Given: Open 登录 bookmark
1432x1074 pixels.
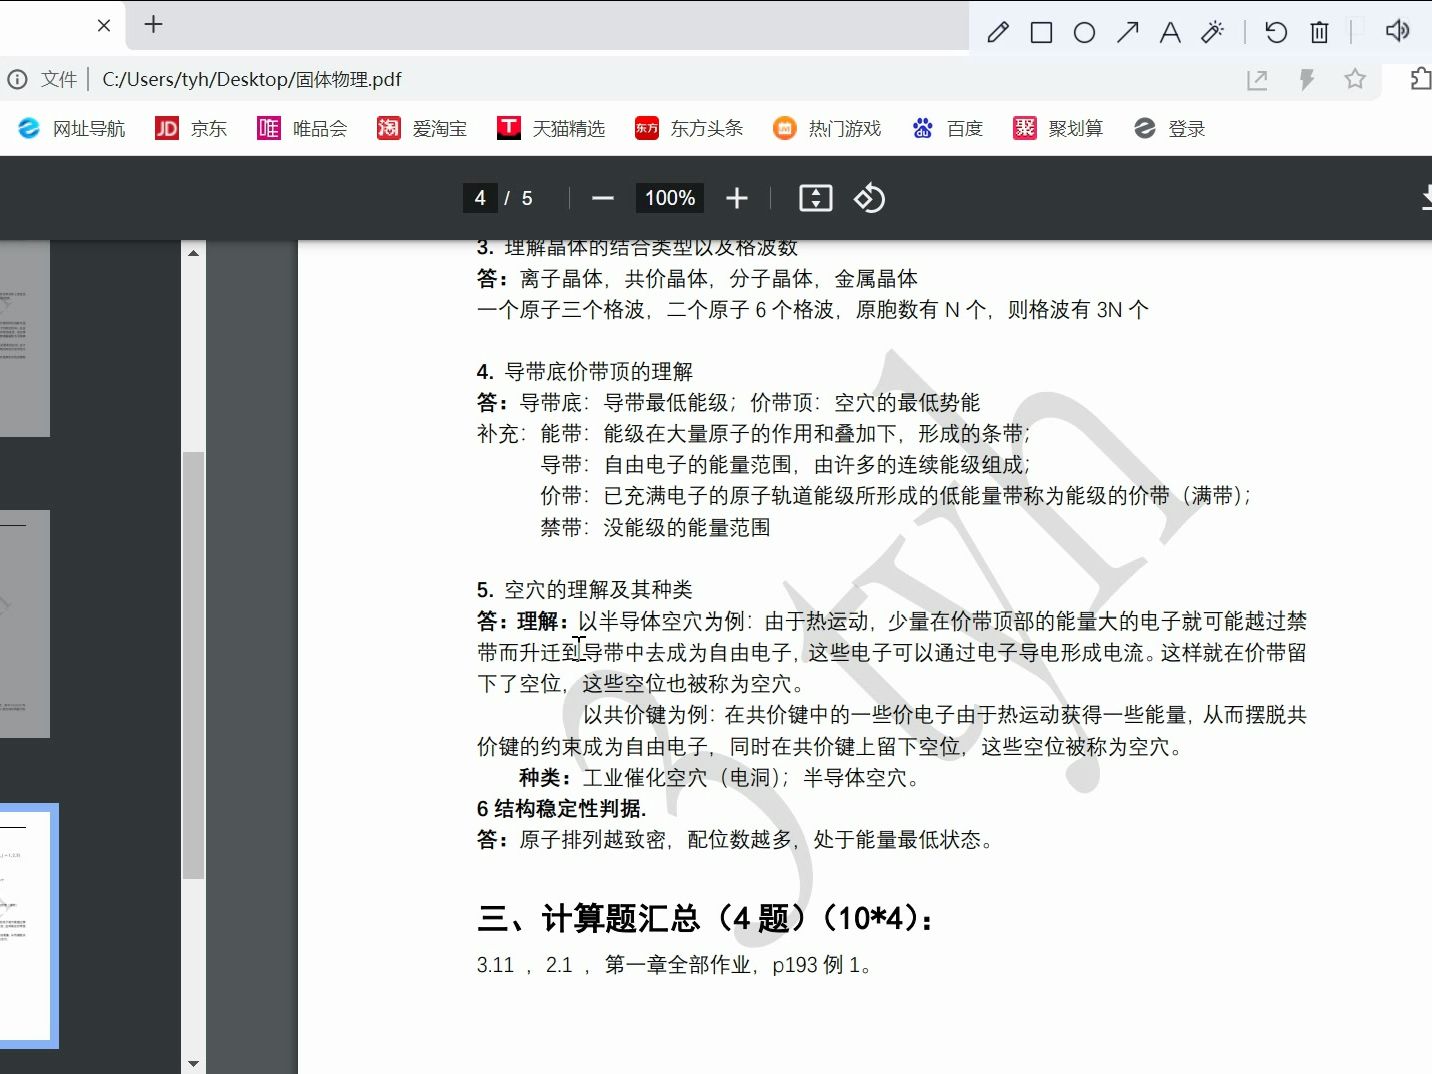Looking at the screenshot, I should (x=1169, y=128).
